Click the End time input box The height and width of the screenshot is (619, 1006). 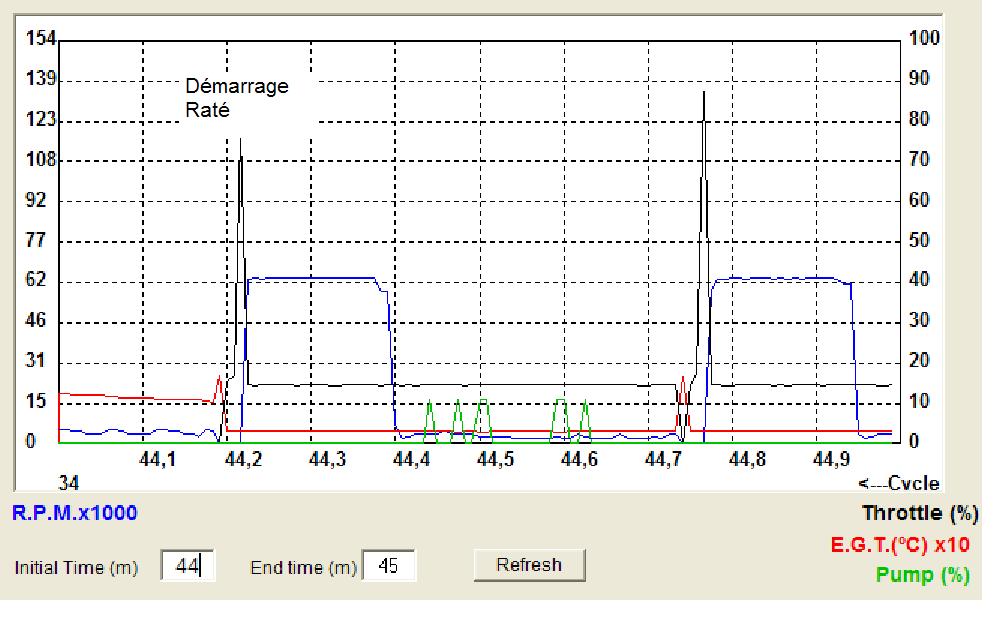coord(389,566)
